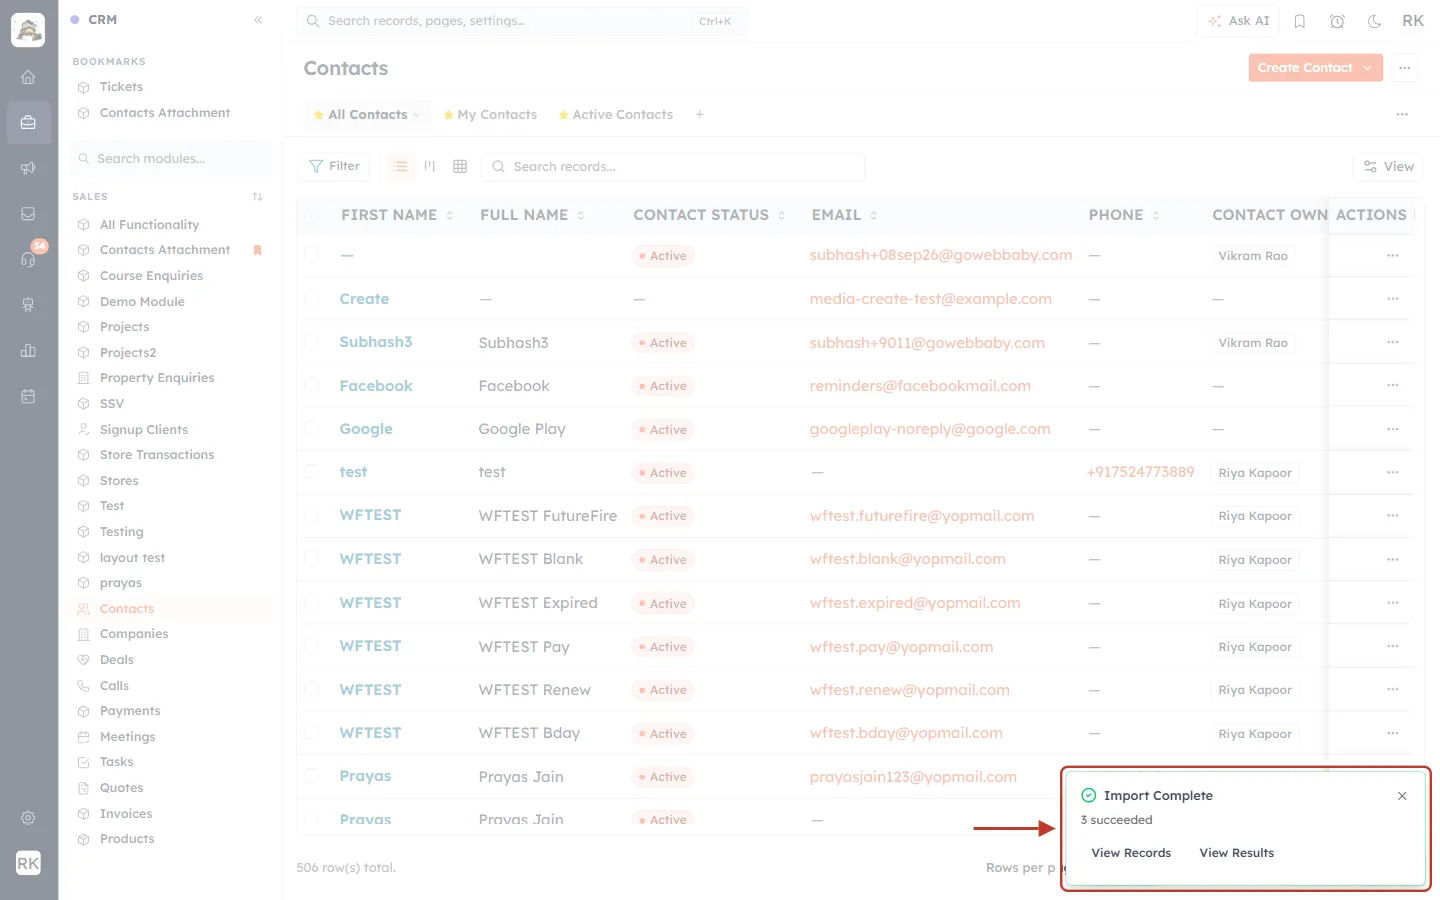1440x900 pixels.
Task: Open the megaphone marketing icon in rail
Action: (x=28, y=168)
